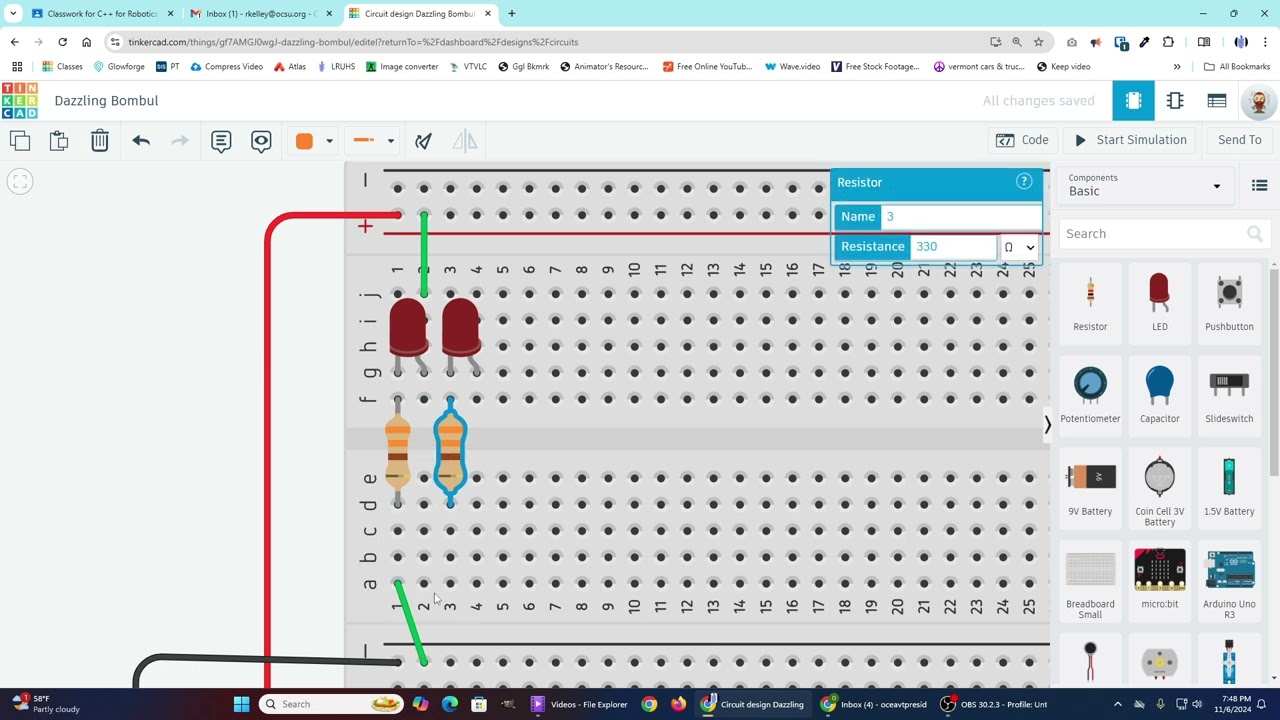Show more bookmarks with double chevron
The height and width of the screenshot is (720, 1280).
[x=1177, y=67]
